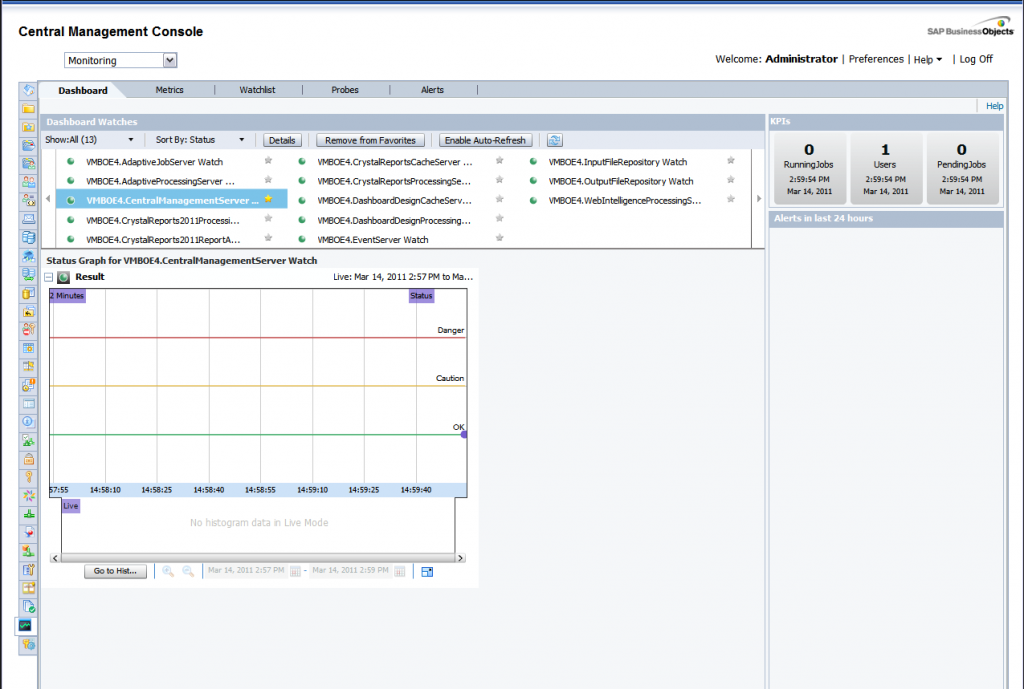Viewport: 1024px width, 689px height.
Task: Click the blue layout icon below the graph
Action: pyautogui.click(x=427, y=571)
